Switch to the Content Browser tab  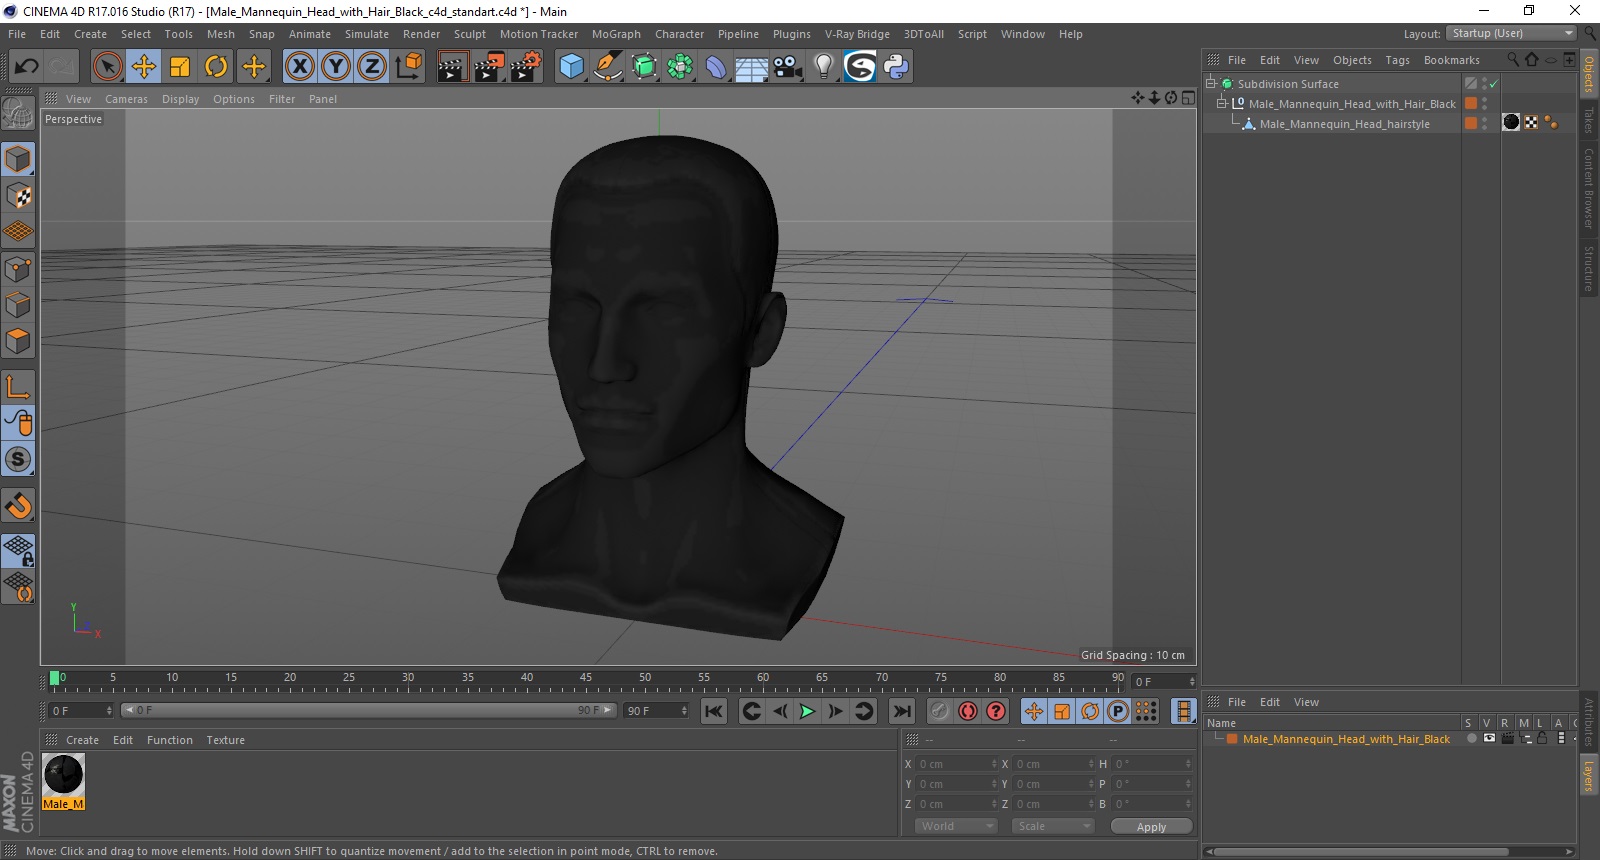tap(1588, 188)
